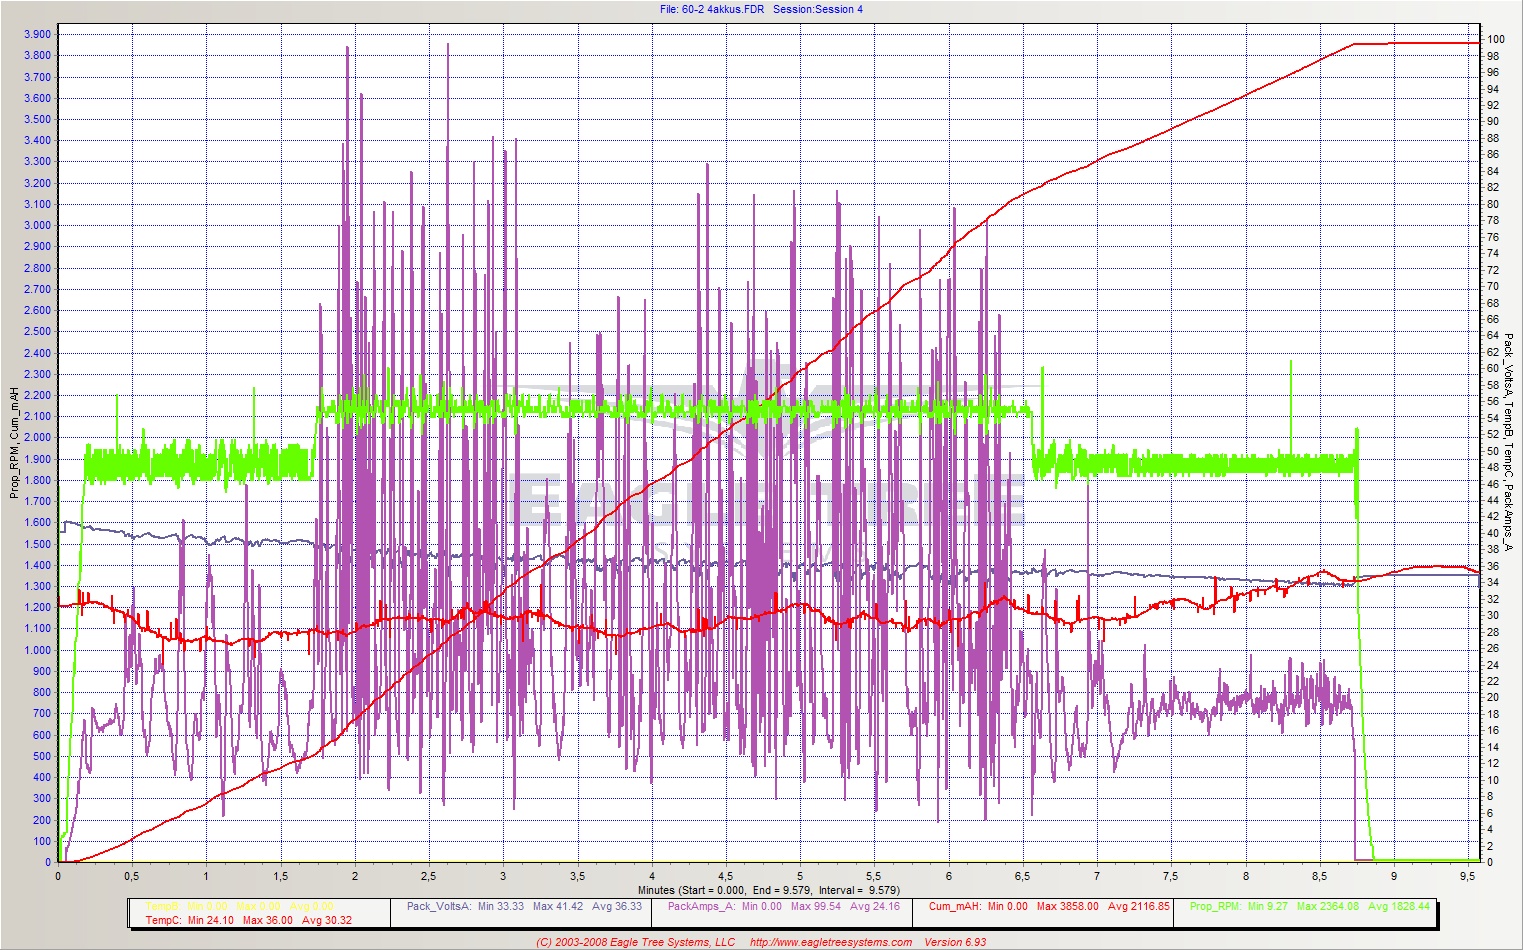This screenshot has width=1523, height=950.
Task: Click the file and session title text
Action: tap(761, 9)
